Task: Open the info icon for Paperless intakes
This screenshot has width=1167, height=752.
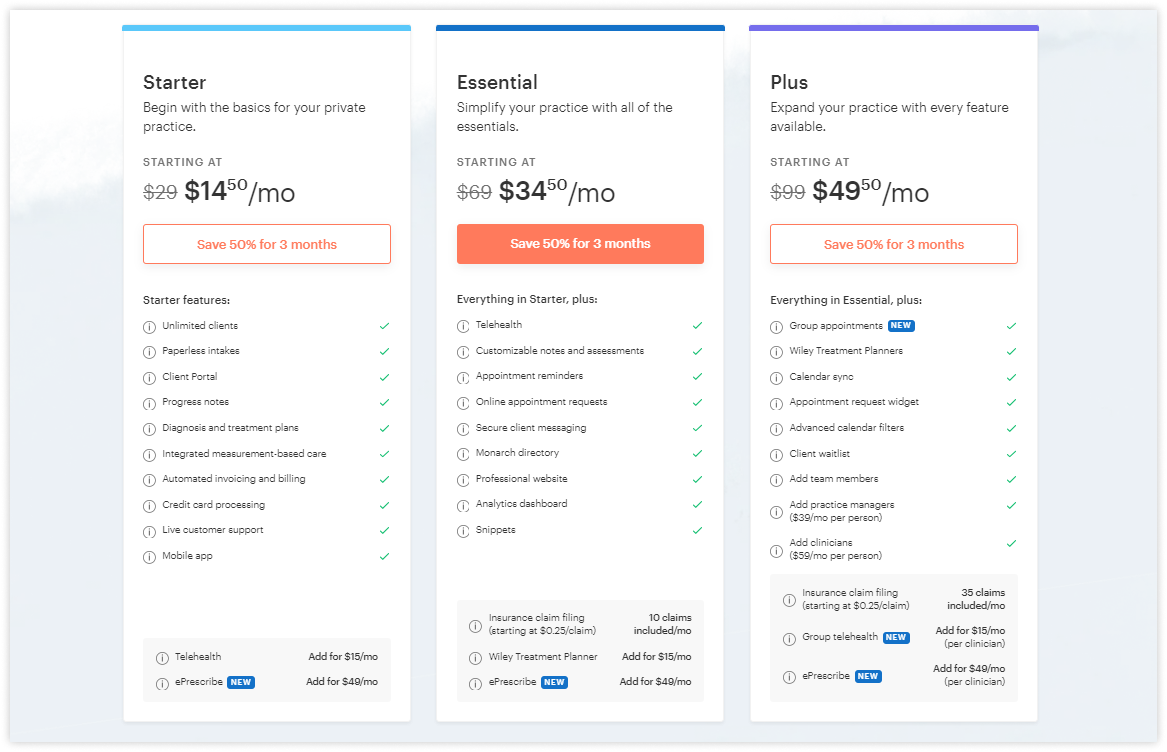Action: [150, 352]
